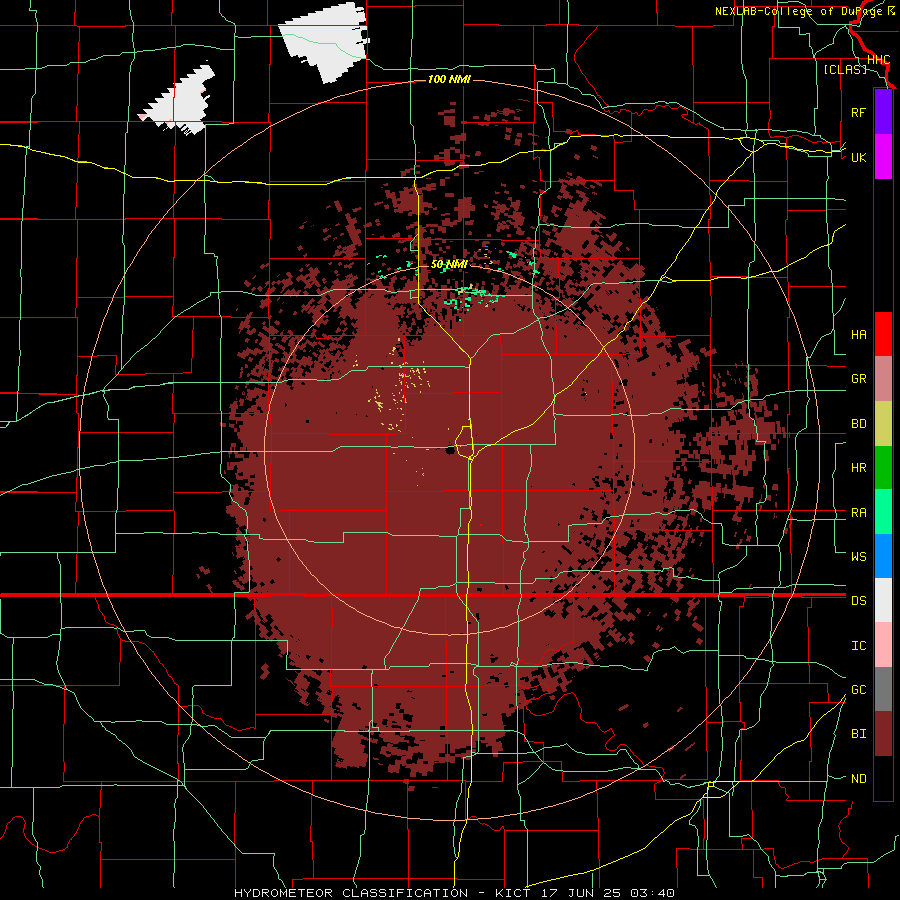
Task: Click the HHC product label
Action: (878, 60)
